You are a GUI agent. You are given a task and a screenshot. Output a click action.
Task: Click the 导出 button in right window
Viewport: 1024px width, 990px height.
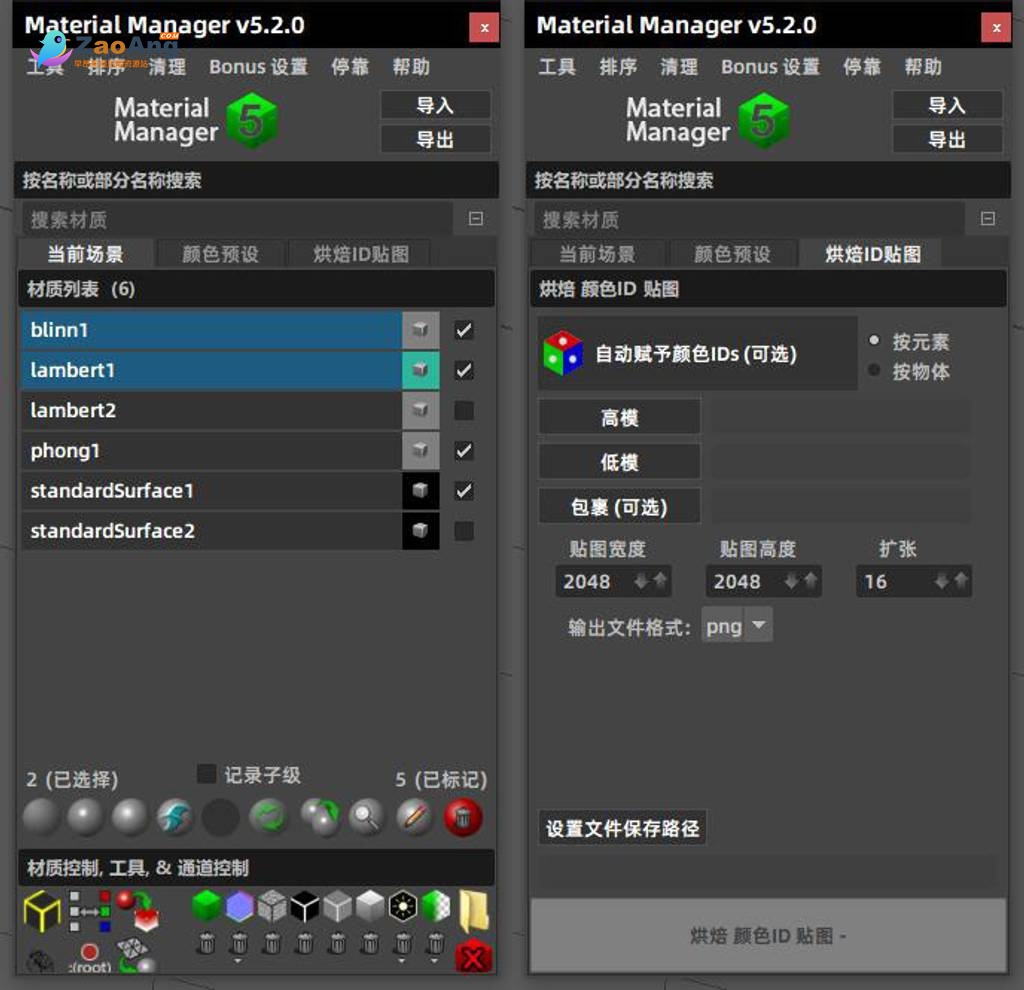click(947, 139)
